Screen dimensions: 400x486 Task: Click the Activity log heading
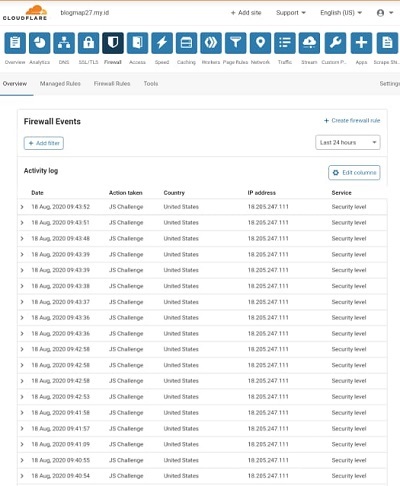click(41, 171)
